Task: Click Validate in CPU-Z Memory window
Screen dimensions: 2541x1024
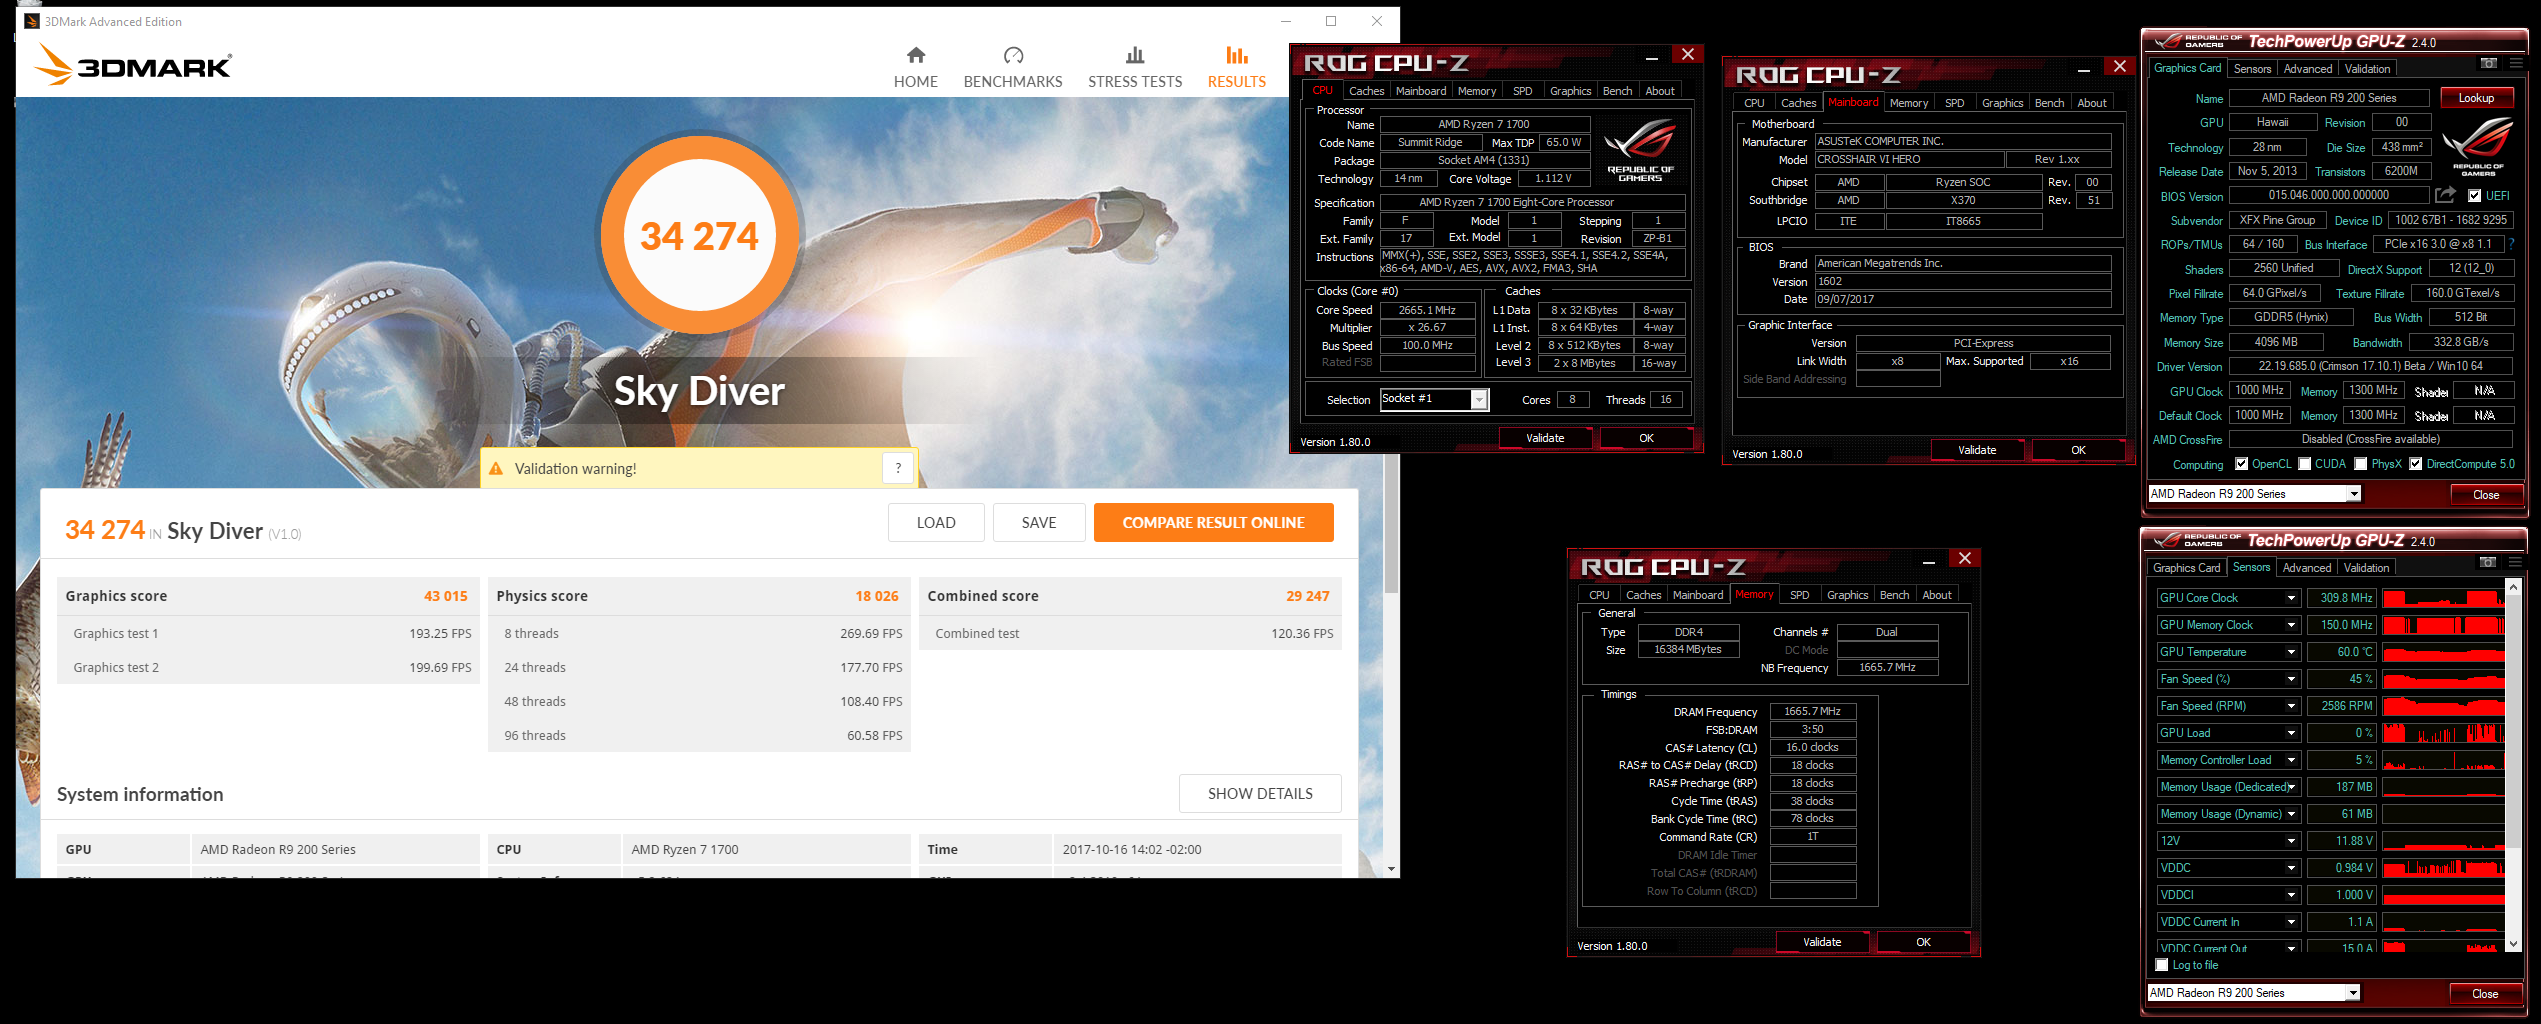Action: click(1822, 942)
